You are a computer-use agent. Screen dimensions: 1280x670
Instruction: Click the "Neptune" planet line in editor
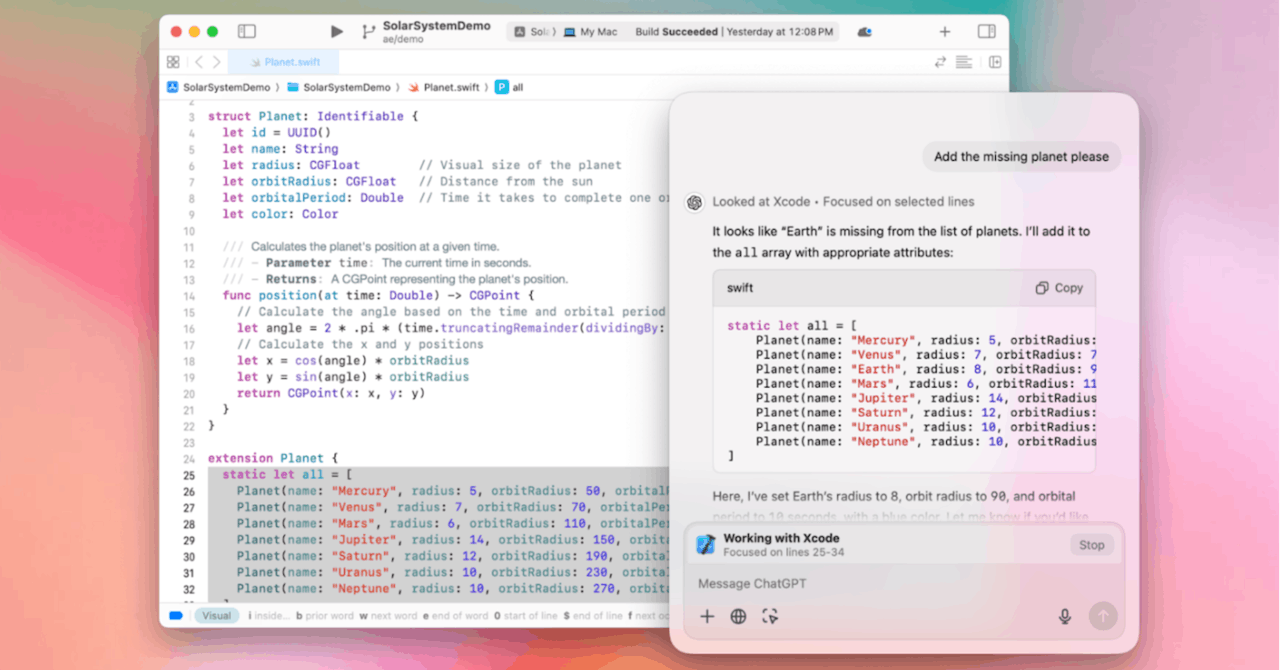(452, 589)
